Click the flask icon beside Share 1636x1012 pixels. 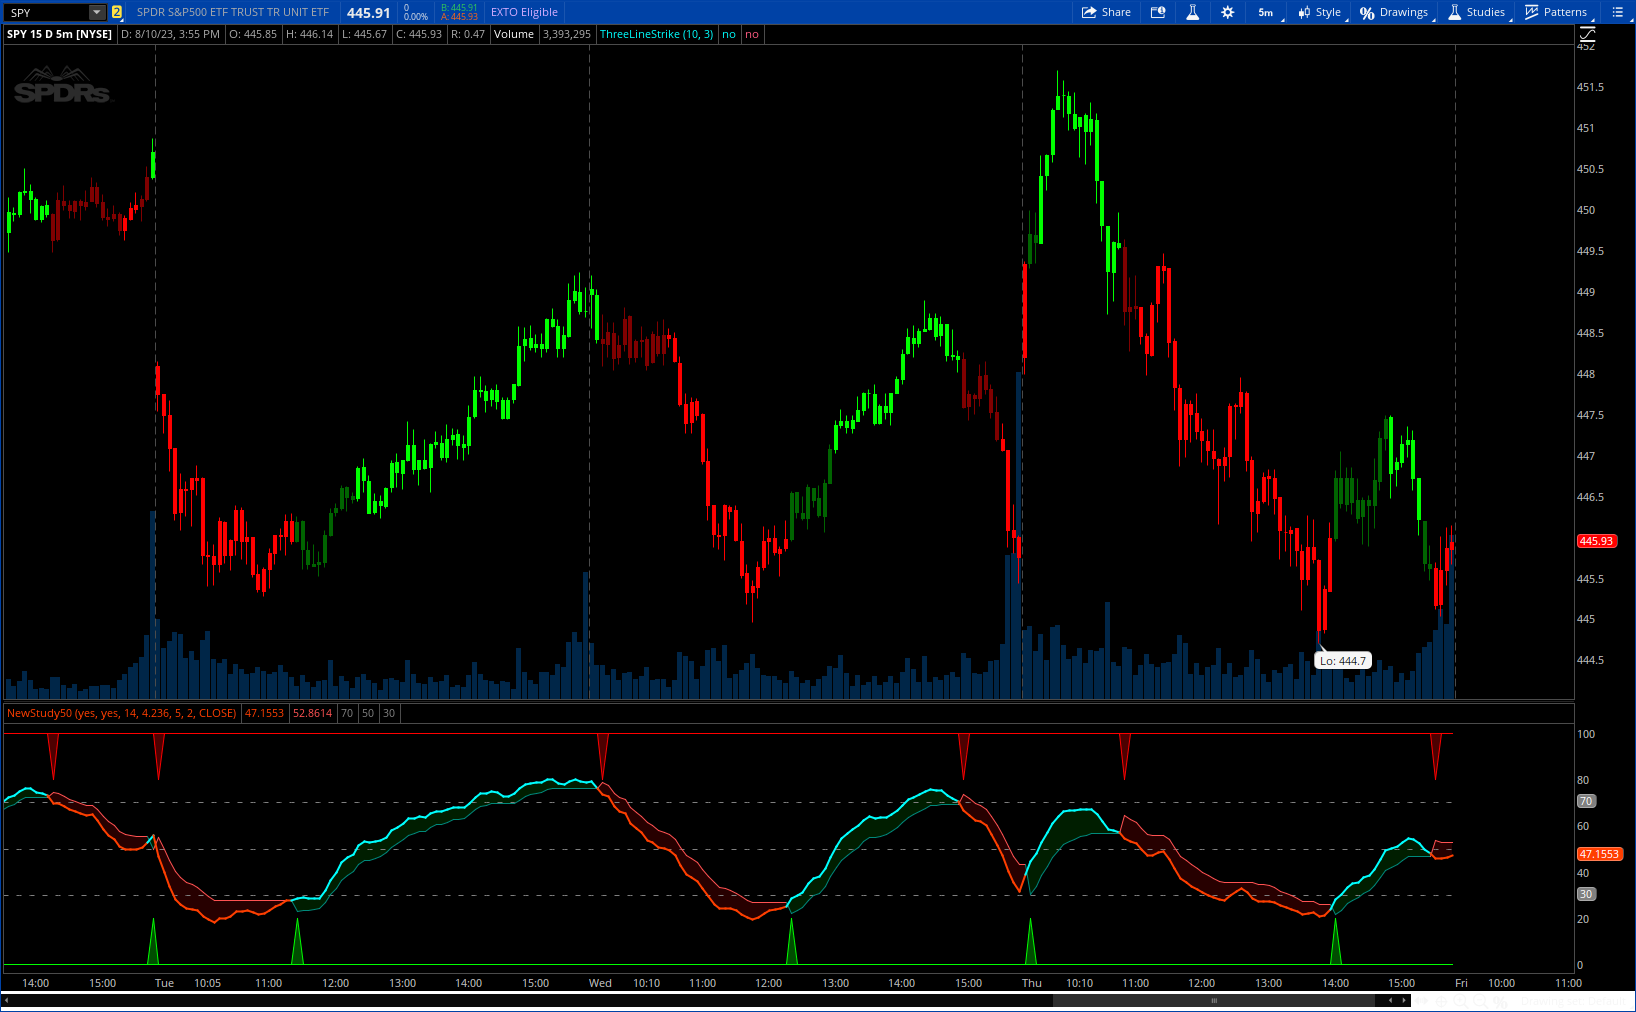[1192, 12]
